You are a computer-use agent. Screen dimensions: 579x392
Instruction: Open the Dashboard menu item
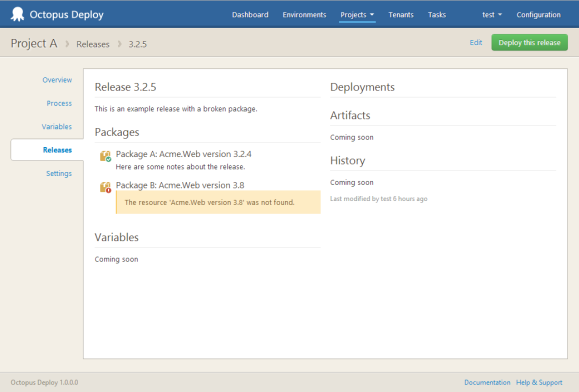pos(250,15)
